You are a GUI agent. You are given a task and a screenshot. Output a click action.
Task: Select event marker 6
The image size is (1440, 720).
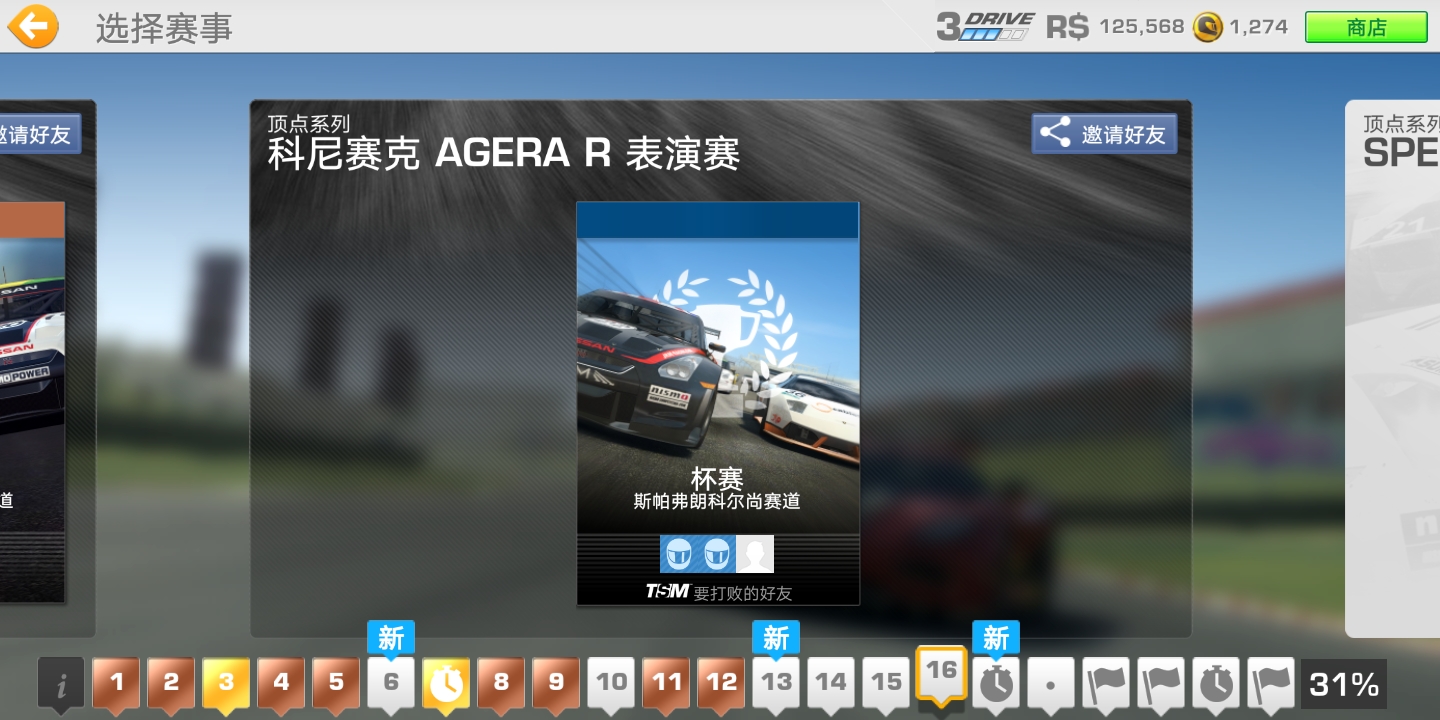click(x=391, y=685)
